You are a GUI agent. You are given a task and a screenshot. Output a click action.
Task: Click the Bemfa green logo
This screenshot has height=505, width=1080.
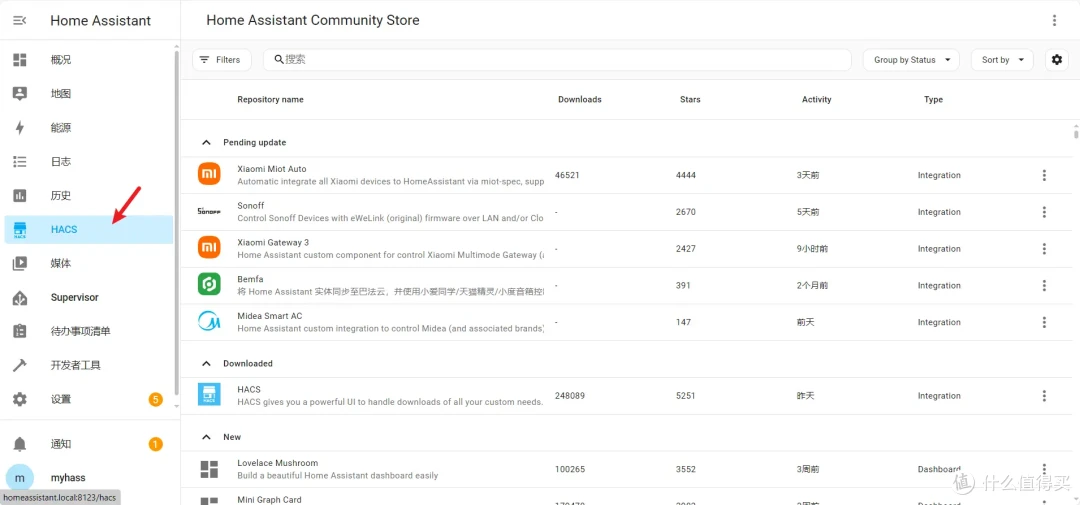click(x=209, y=285)
